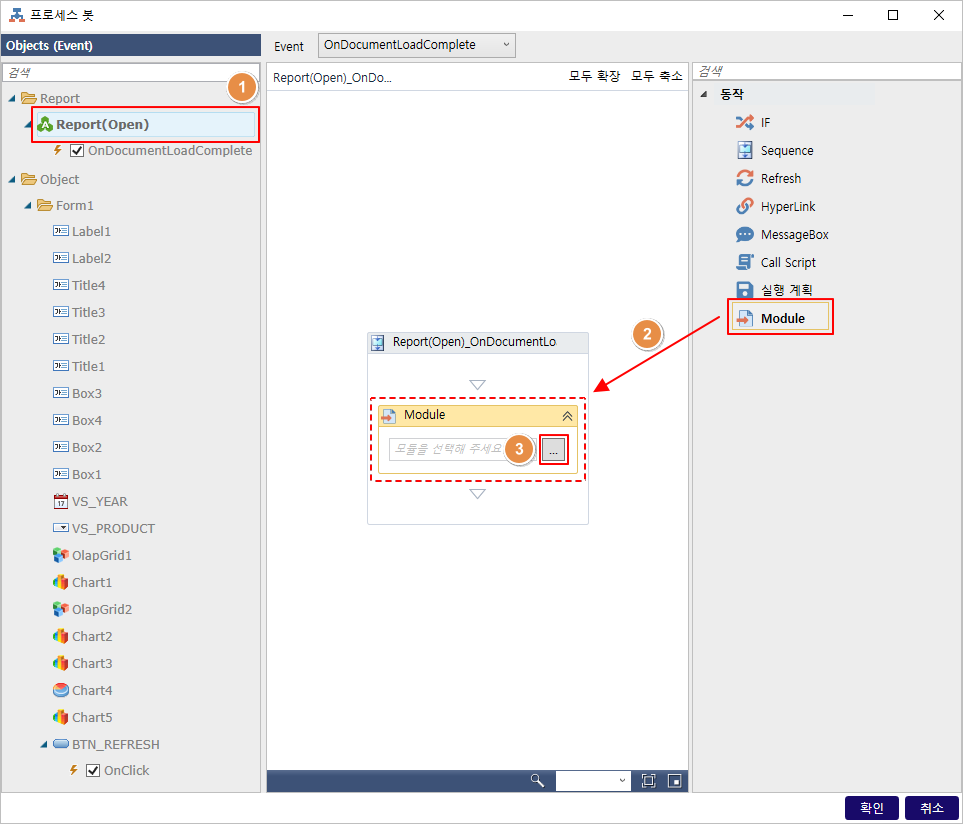Open module browser with the ... button
963x824 pixels.
[554, 450]
